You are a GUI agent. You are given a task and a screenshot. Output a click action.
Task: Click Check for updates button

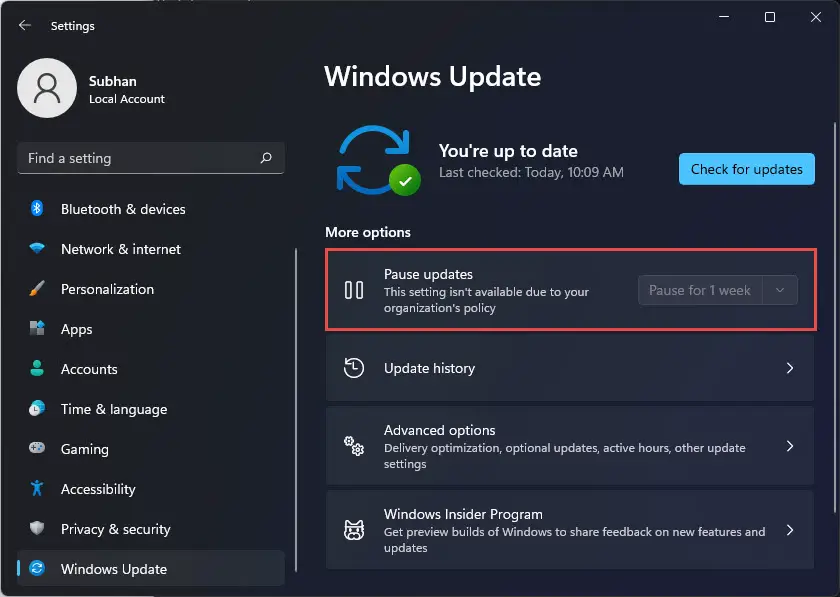[747, 169]
